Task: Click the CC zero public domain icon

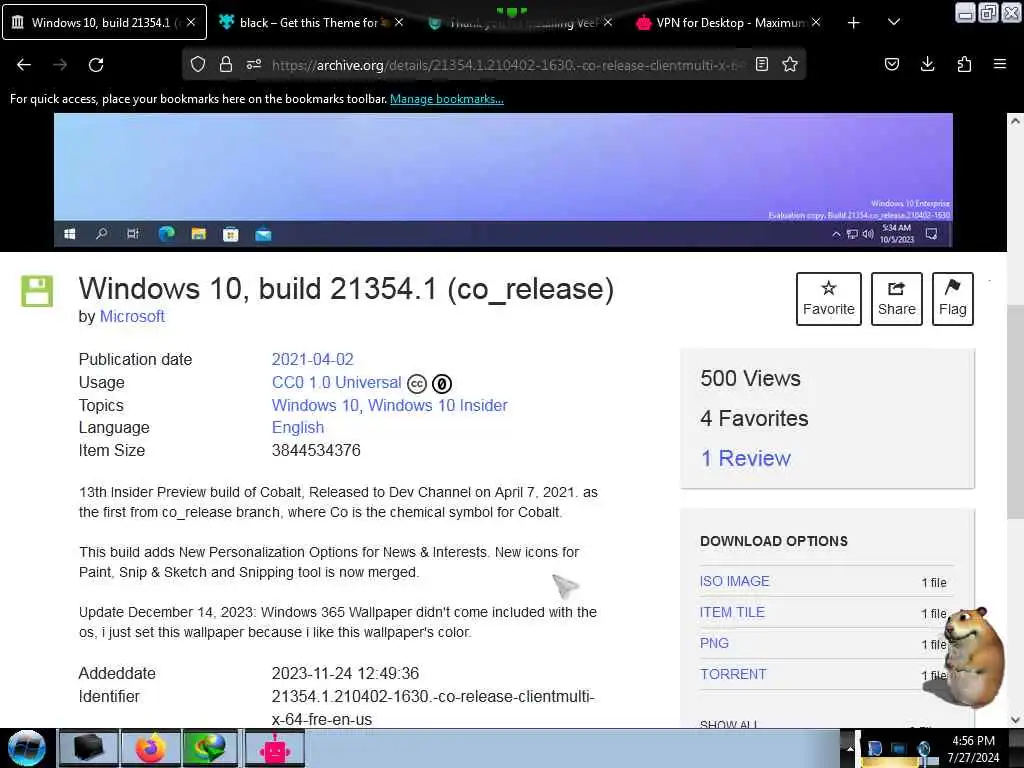Action: [x=442, y=383]
